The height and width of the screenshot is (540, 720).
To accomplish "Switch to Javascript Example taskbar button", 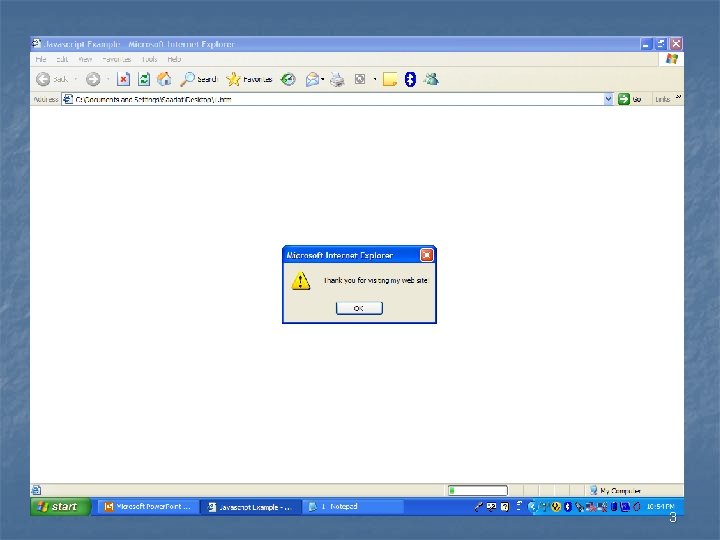I will [x=251, y=507].
